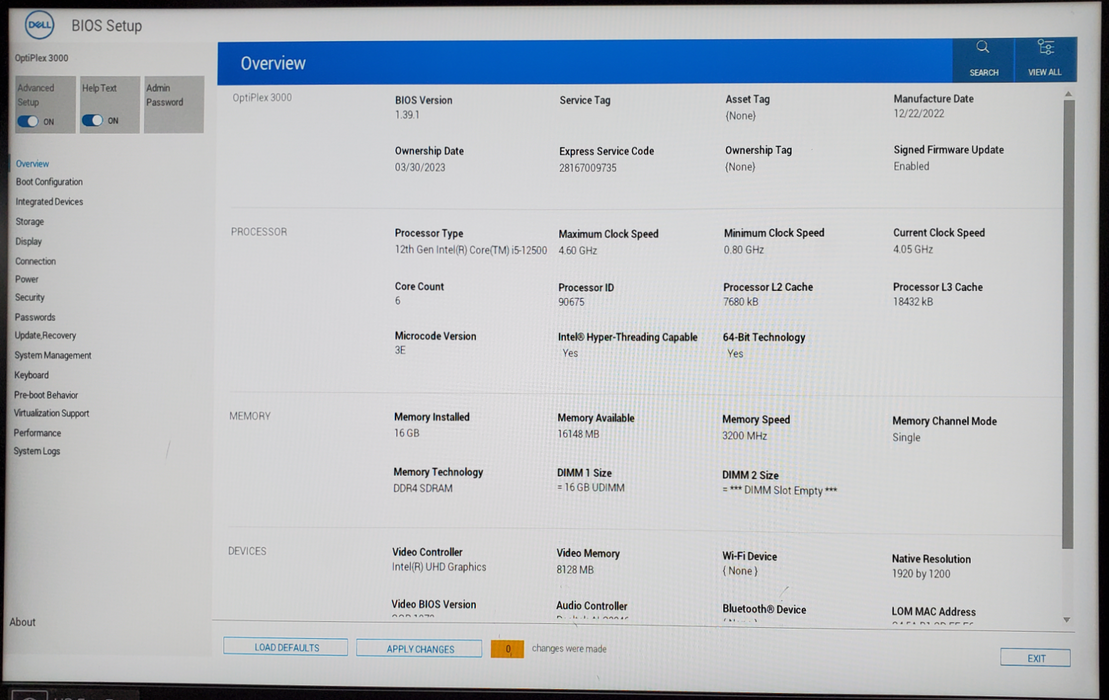The image size is (1109, 700).
Task: Click Manufacture Date 12/22/2022
Action: tap(919, 113)
